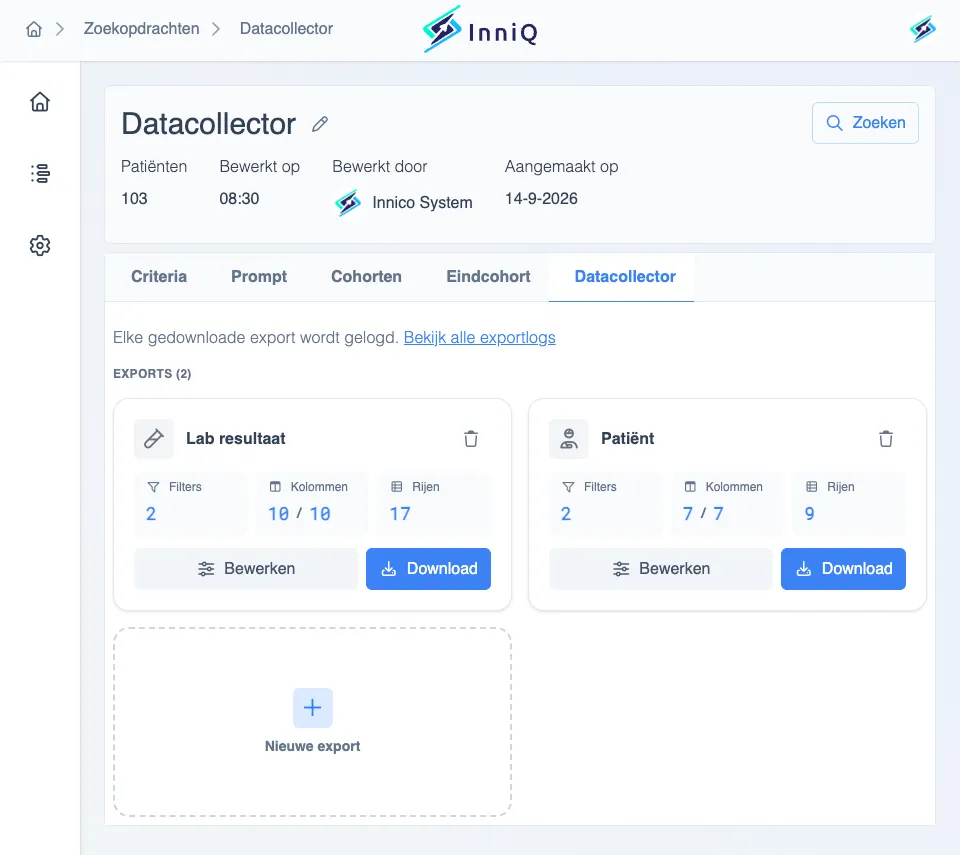
Task: Download the Patiënt export
Action: click(x=844, y=569)
